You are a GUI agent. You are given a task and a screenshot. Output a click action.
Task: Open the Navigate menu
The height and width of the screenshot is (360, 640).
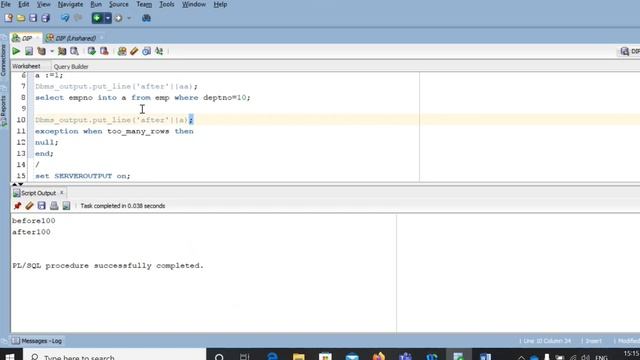pyautogui.click(x=70, y=4)
